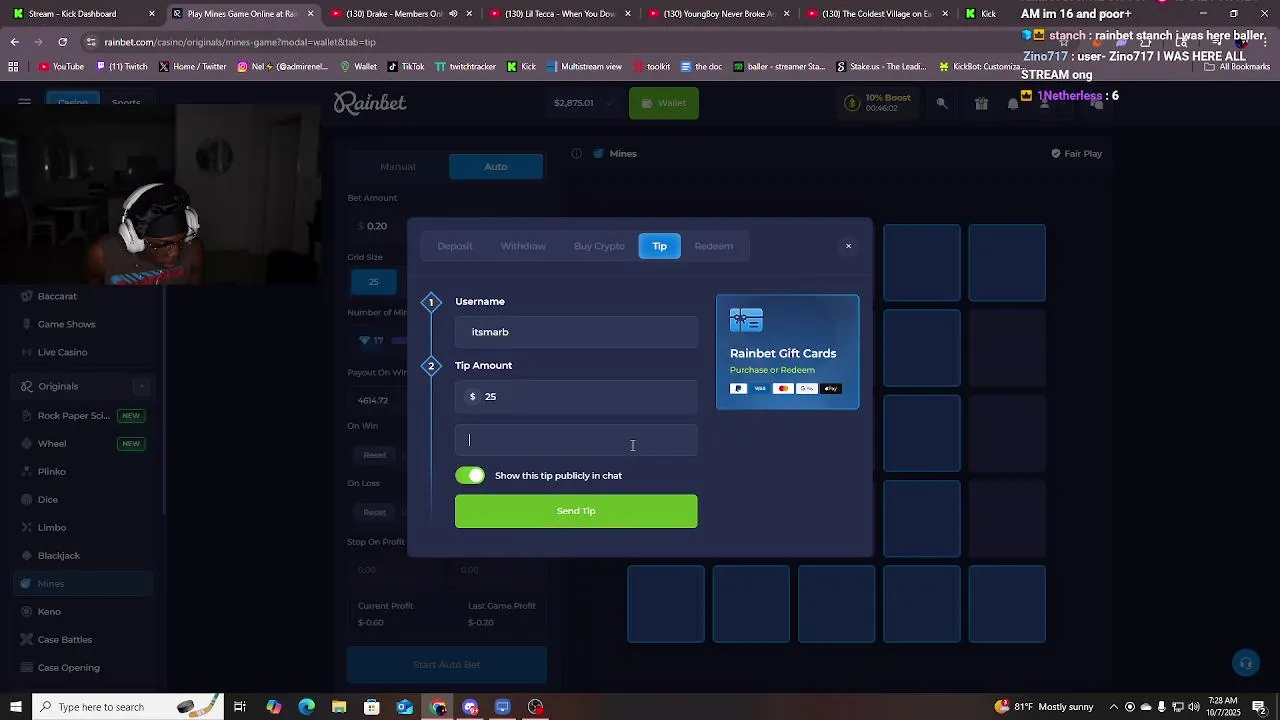Open the notifications bell icon
The width and height of the screenshot is (1280, 720).
[x=1013, y=103]
